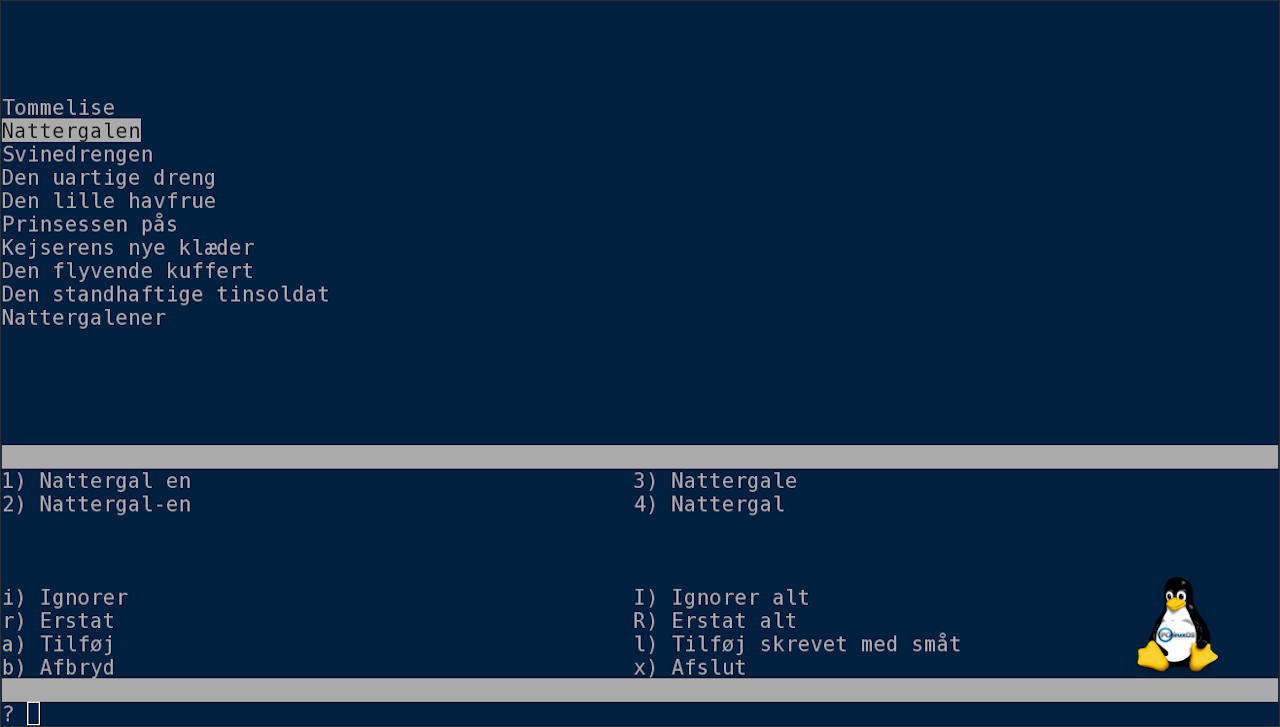
Task: Click the line 'Kejserens nye klæder'
Action: [x=128, y=248]
